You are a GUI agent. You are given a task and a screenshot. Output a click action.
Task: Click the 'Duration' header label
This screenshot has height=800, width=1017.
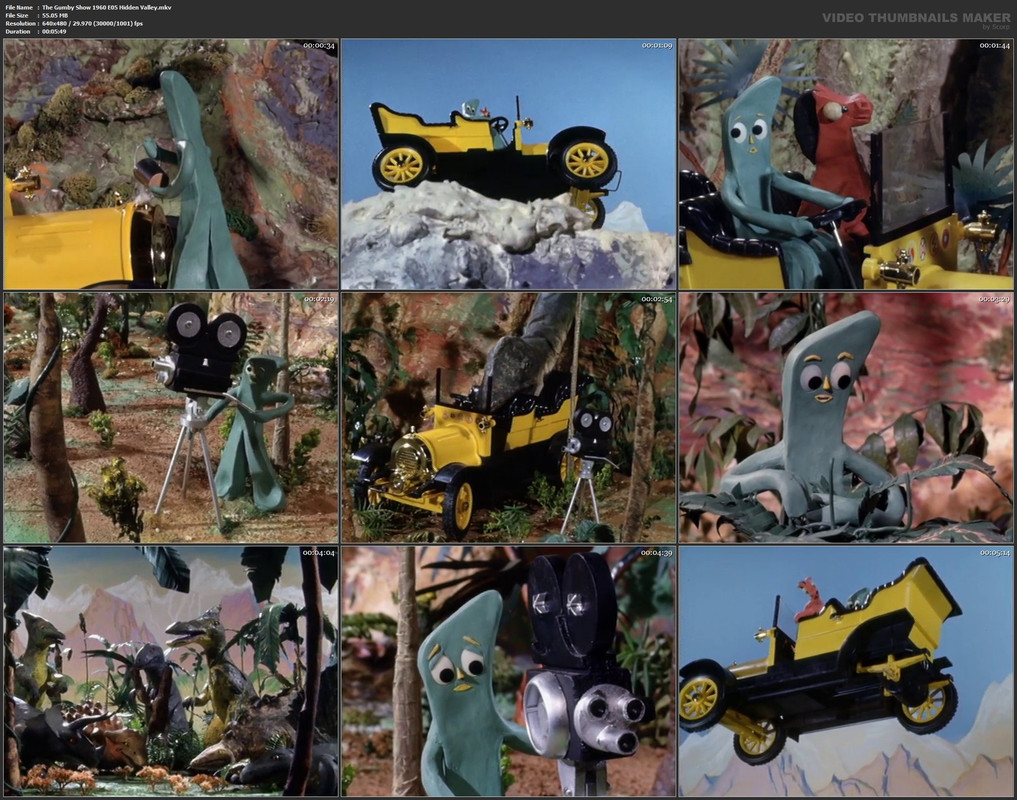(18, 31)
